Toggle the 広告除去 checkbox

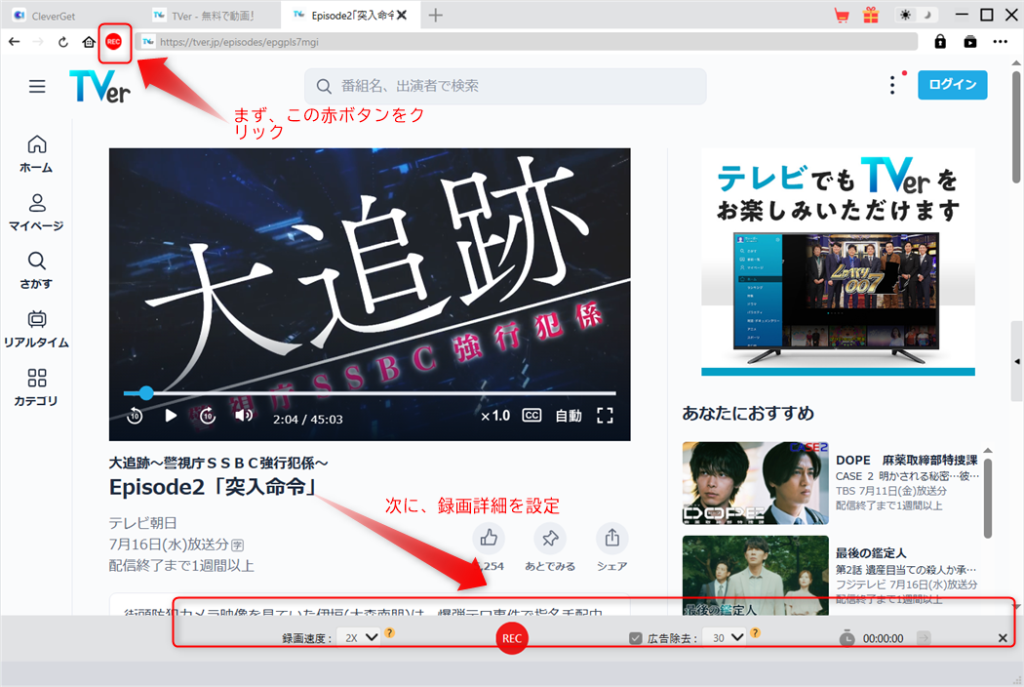click(635, 638)
